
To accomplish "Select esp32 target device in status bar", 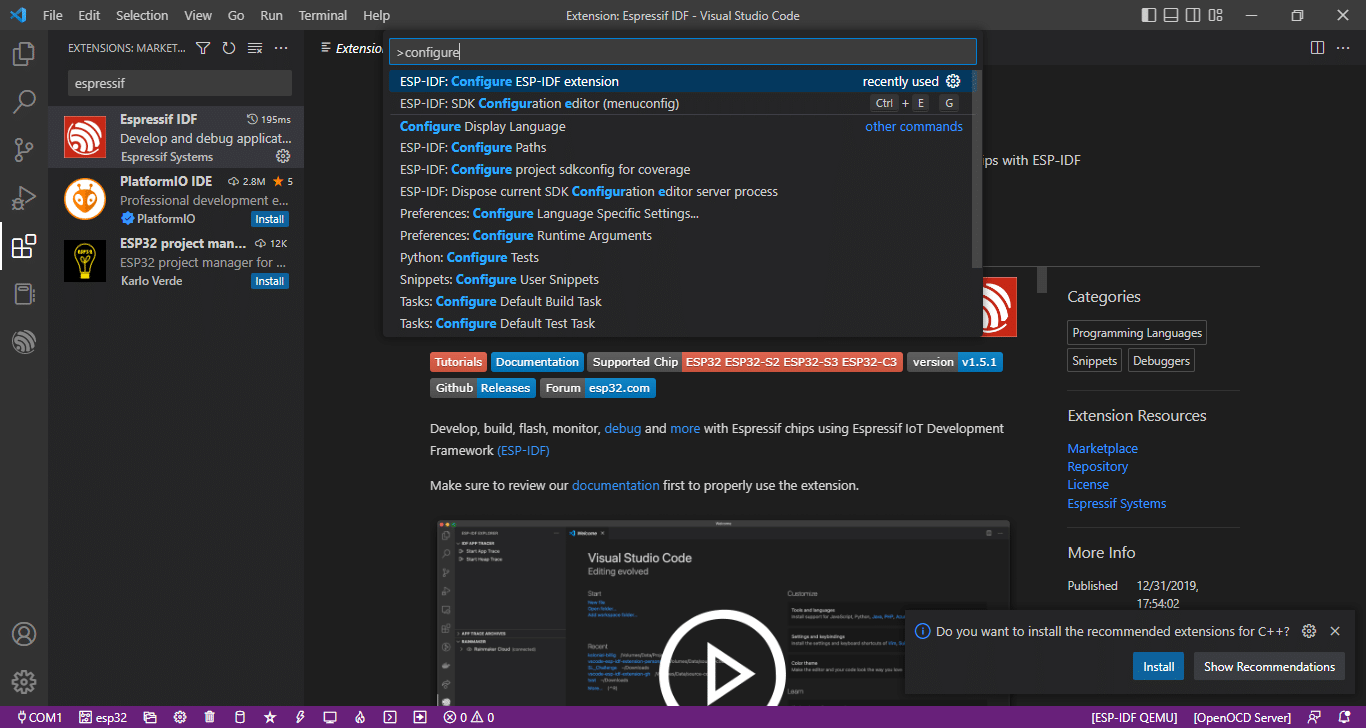I will [103, 717].
